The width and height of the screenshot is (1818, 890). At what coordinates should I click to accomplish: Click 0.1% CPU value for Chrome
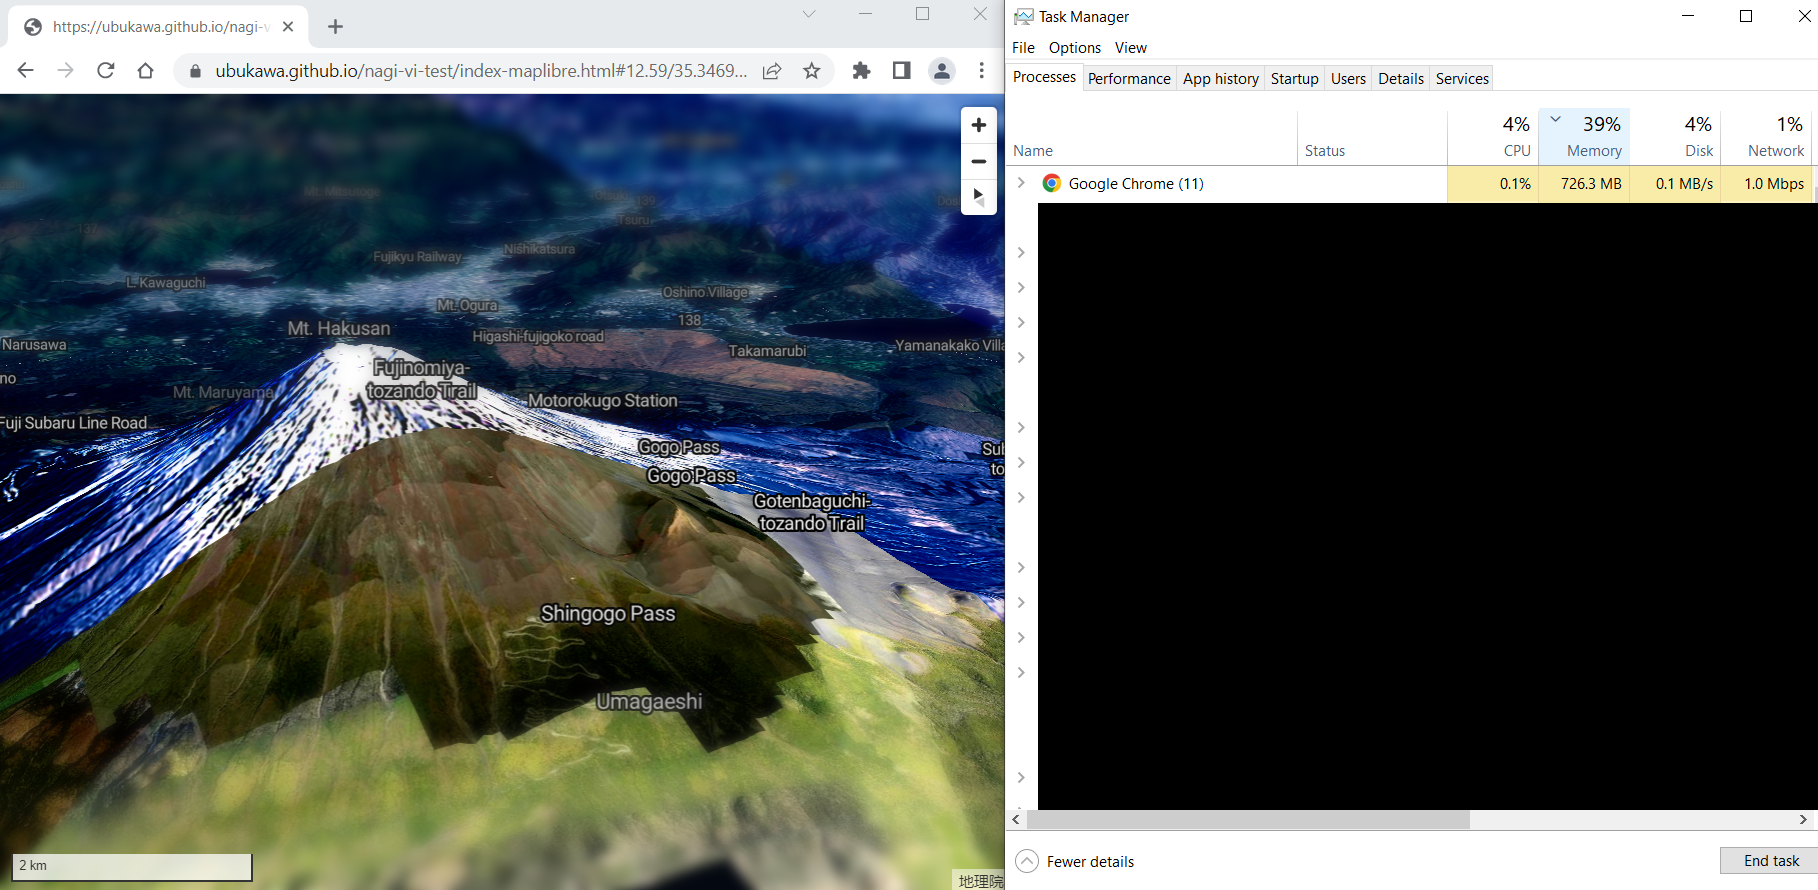pos(1515,184)
